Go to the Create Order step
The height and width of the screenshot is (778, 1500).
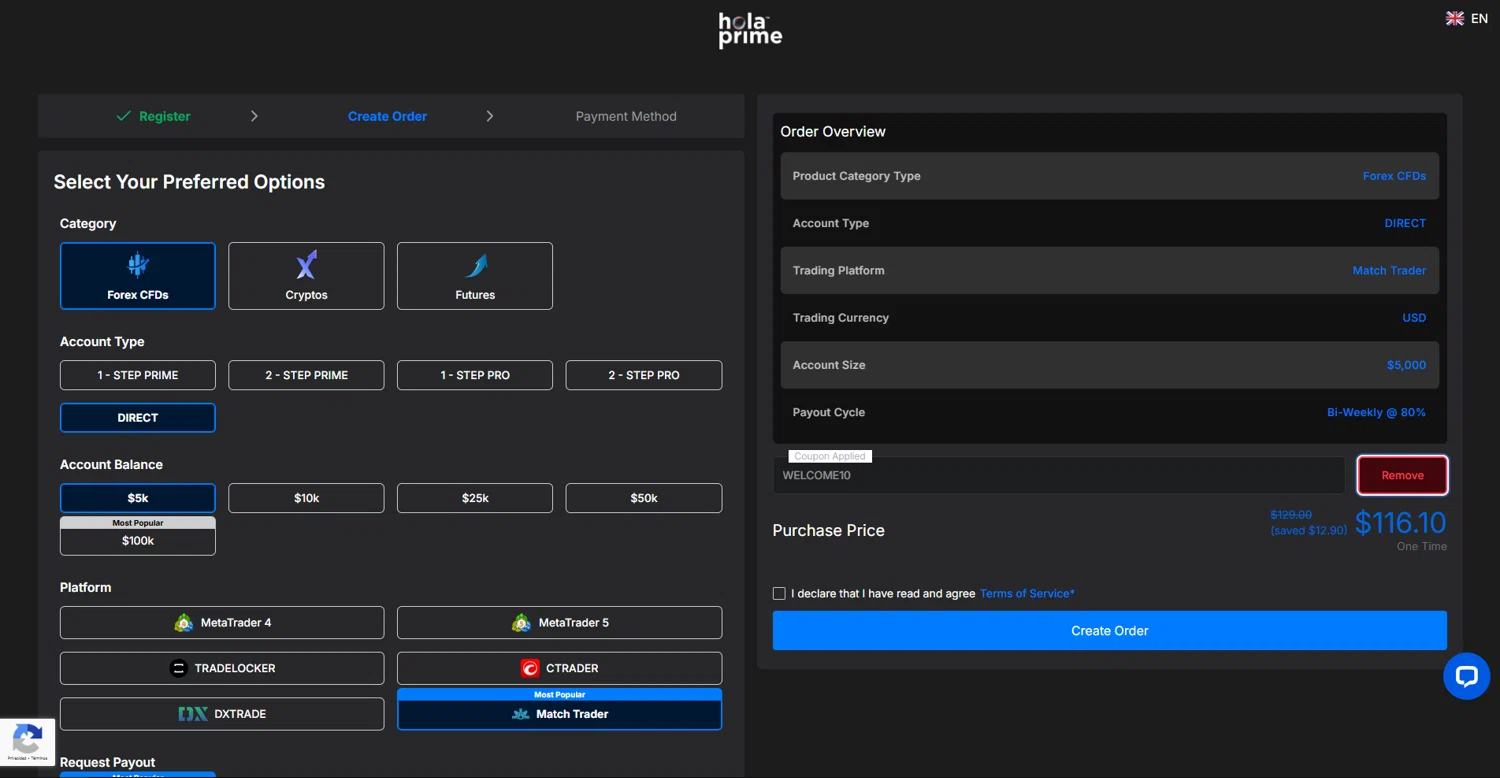tap(387, 116)
